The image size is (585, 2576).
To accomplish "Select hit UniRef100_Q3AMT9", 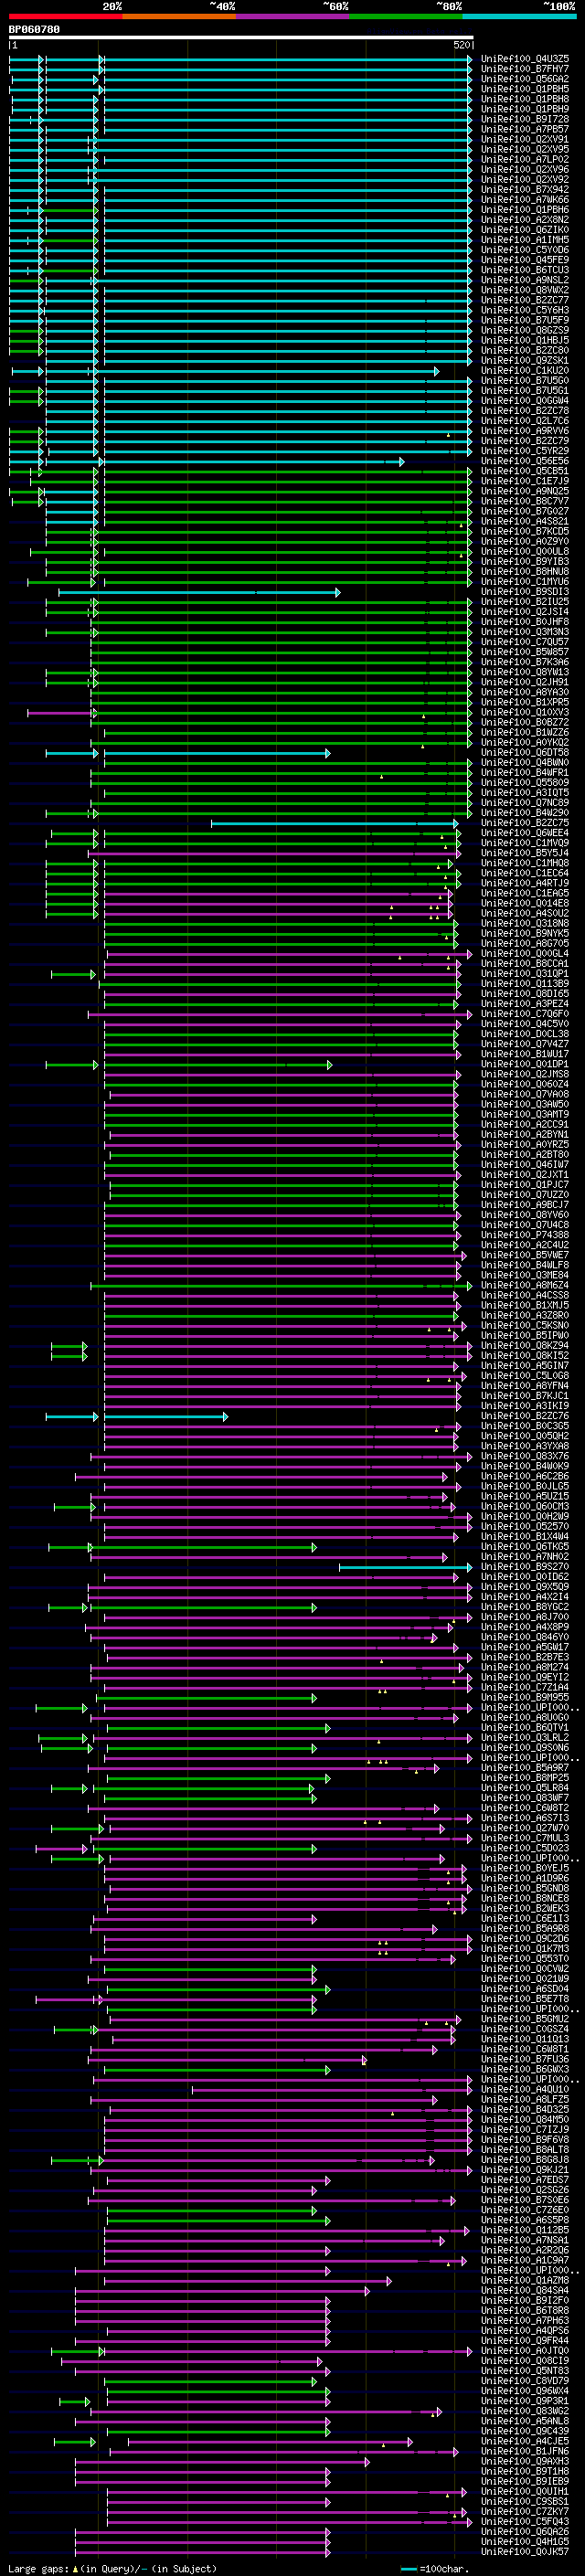I will pos(525,1114).
